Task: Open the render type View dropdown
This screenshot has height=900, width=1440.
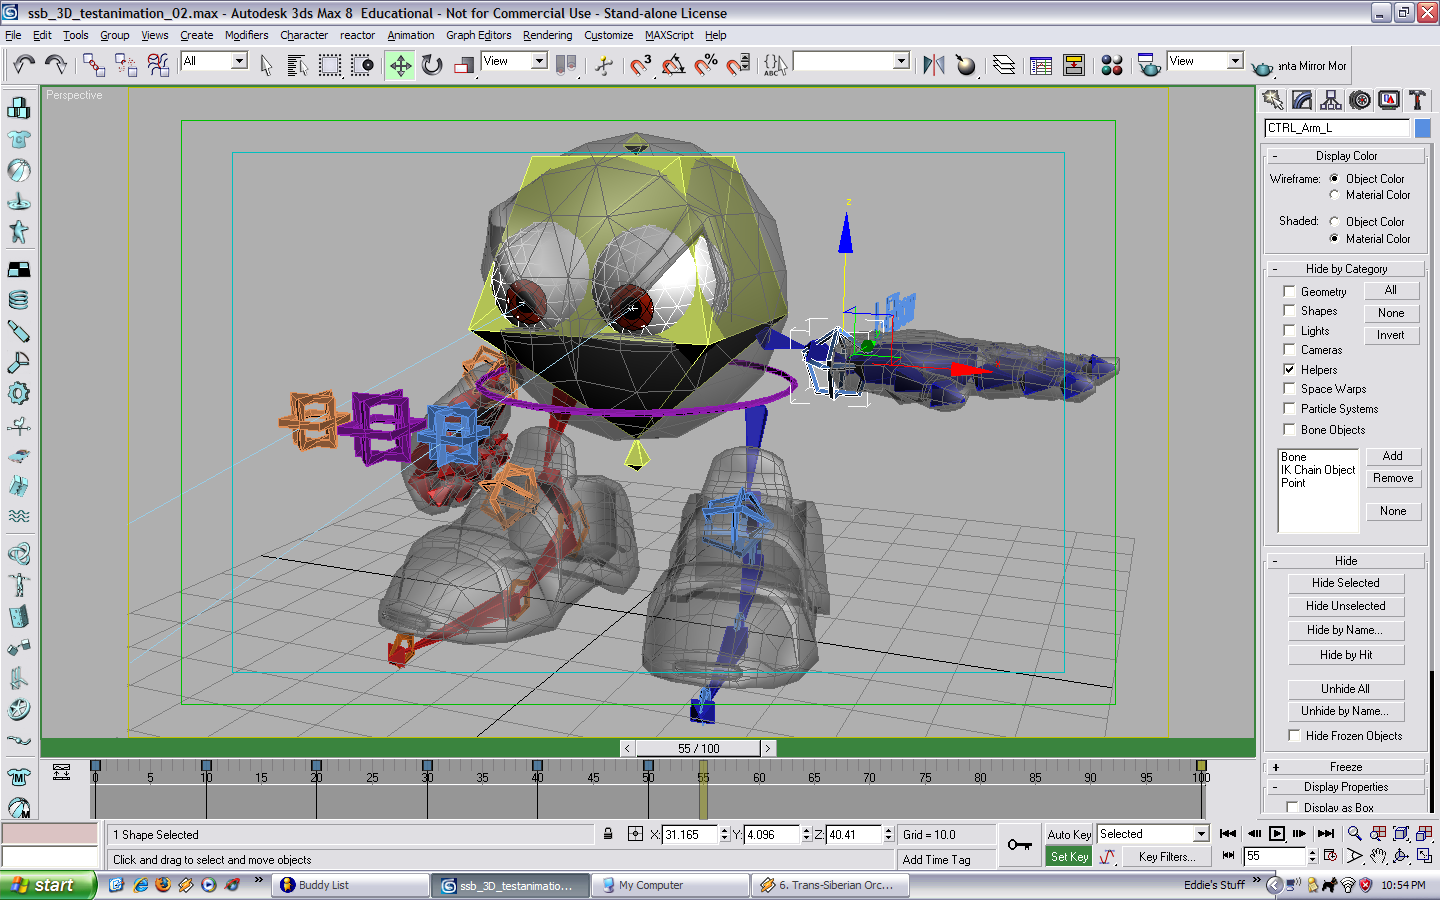Action: coord(1235,61)
